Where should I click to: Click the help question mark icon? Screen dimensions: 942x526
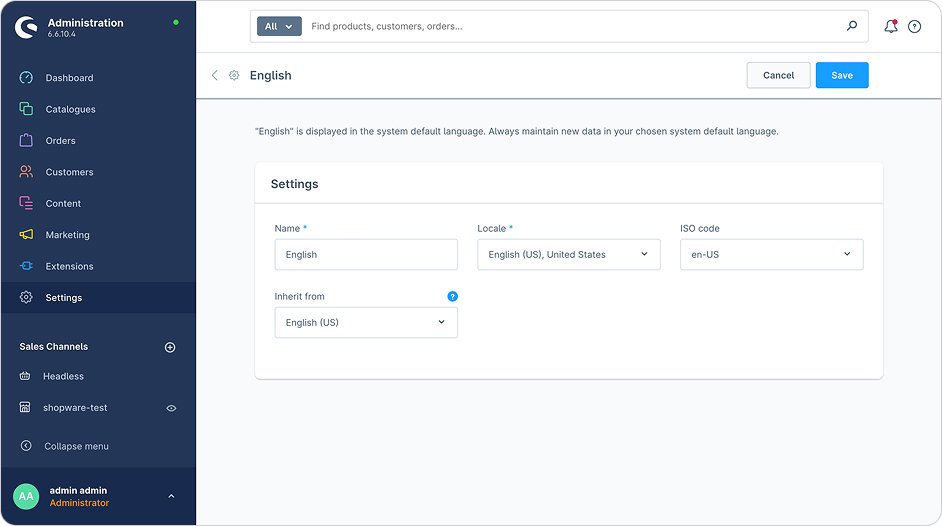pos(914,27)
